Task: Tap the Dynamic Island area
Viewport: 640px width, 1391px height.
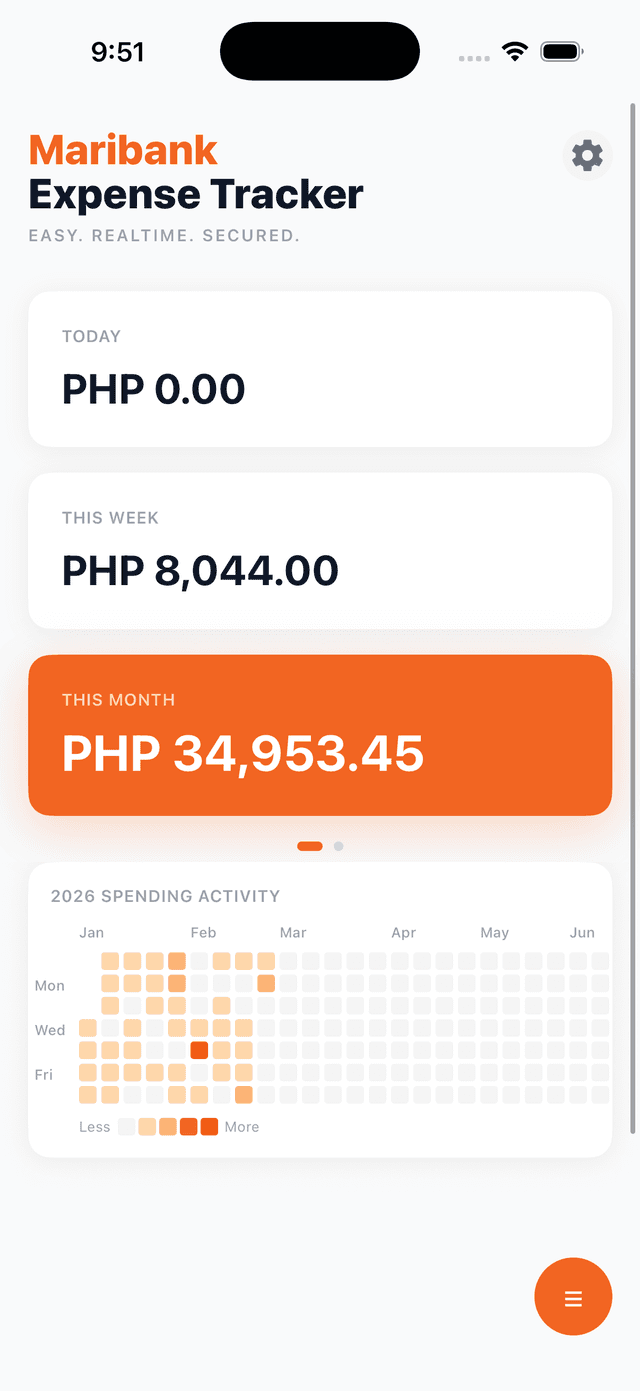Action: tap(320, 50)
